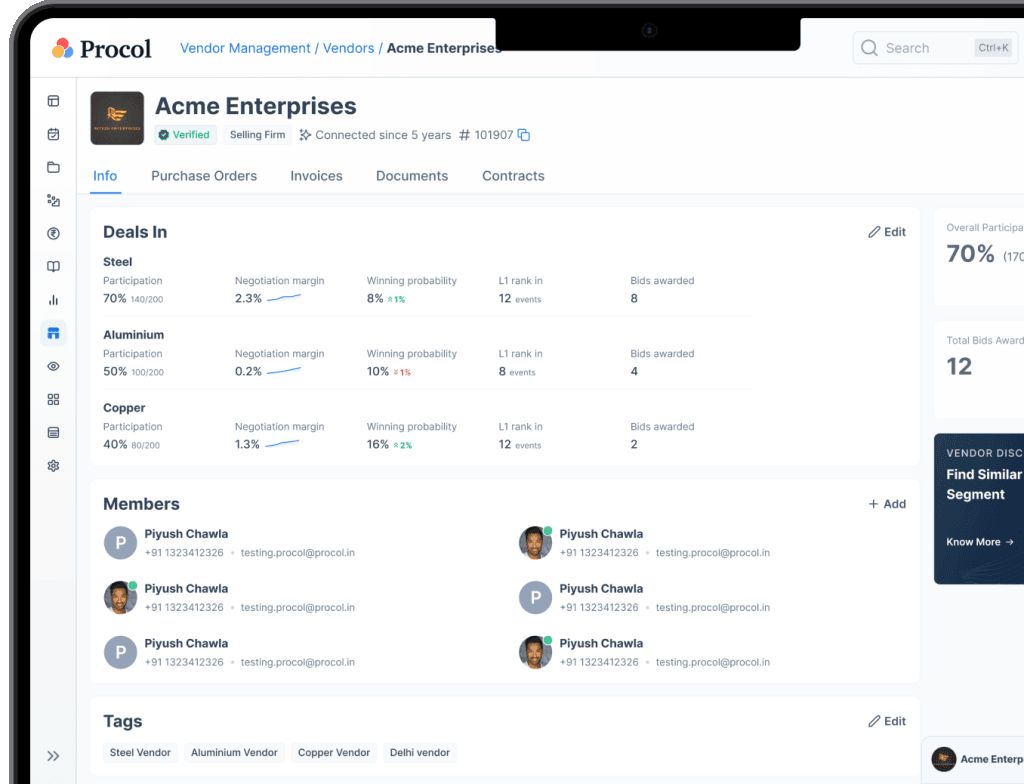Image resolution: width=1024 pixels, height=784 pixels.
Task: Edit the Tags section
Action: pyautogui.click(x=887, y=721)
